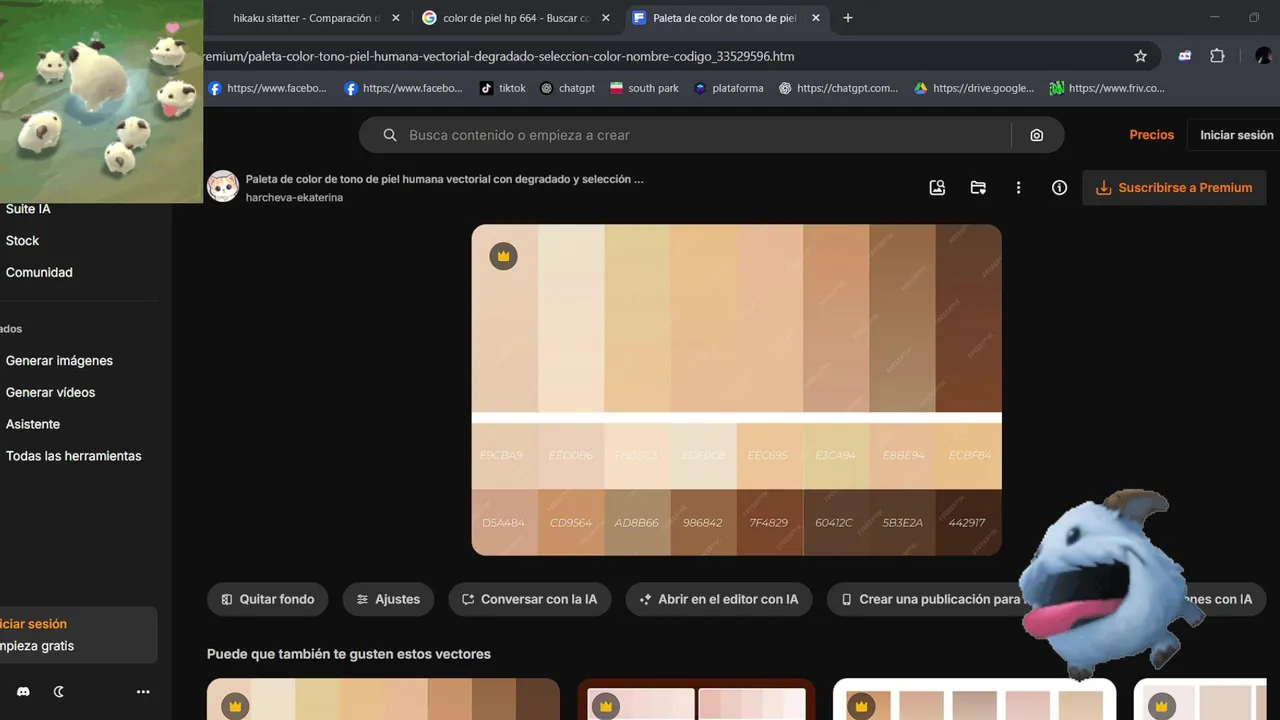1280x720 pixels.
Task: Click the Precios link in the header
Action: pyautogui.click(x=1151, y=135)
